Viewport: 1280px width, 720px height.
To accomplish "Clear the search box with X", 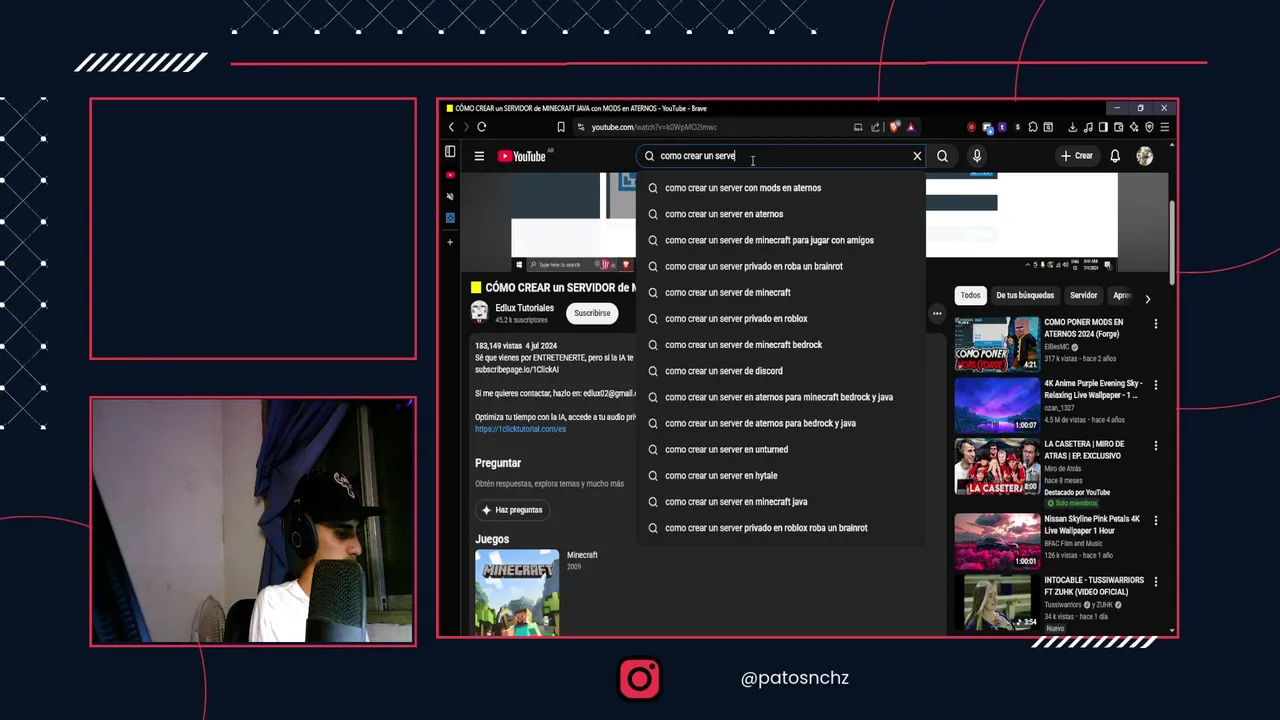I will [917, 156].
